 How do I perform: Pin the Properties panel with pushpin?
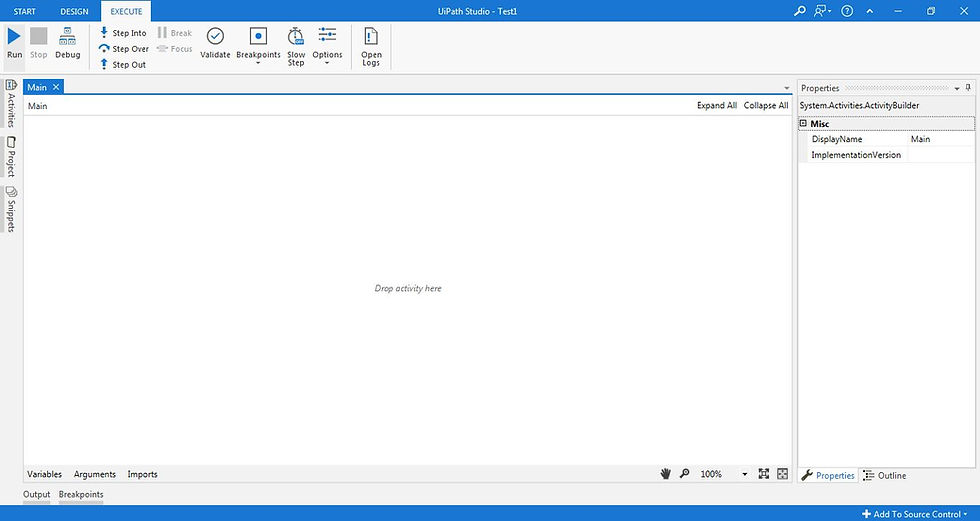click(968, 88)
